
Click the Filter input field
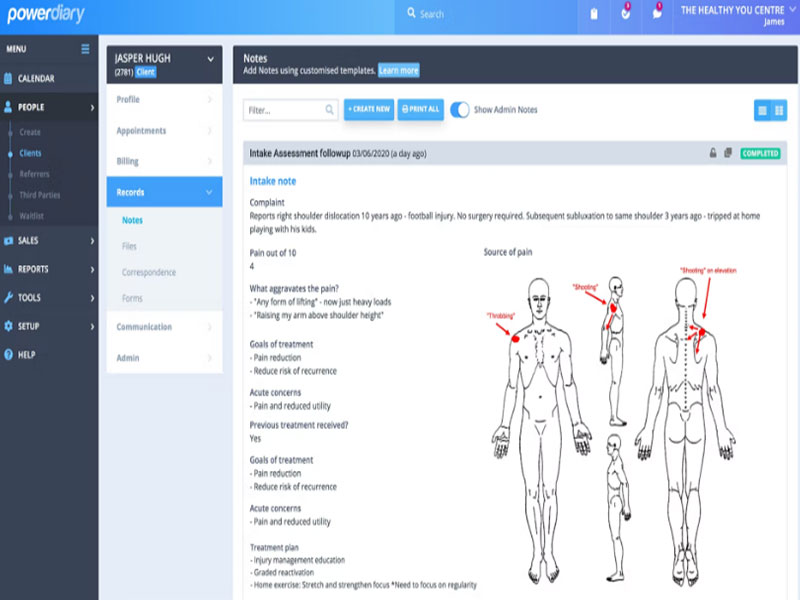click(290, 110)
